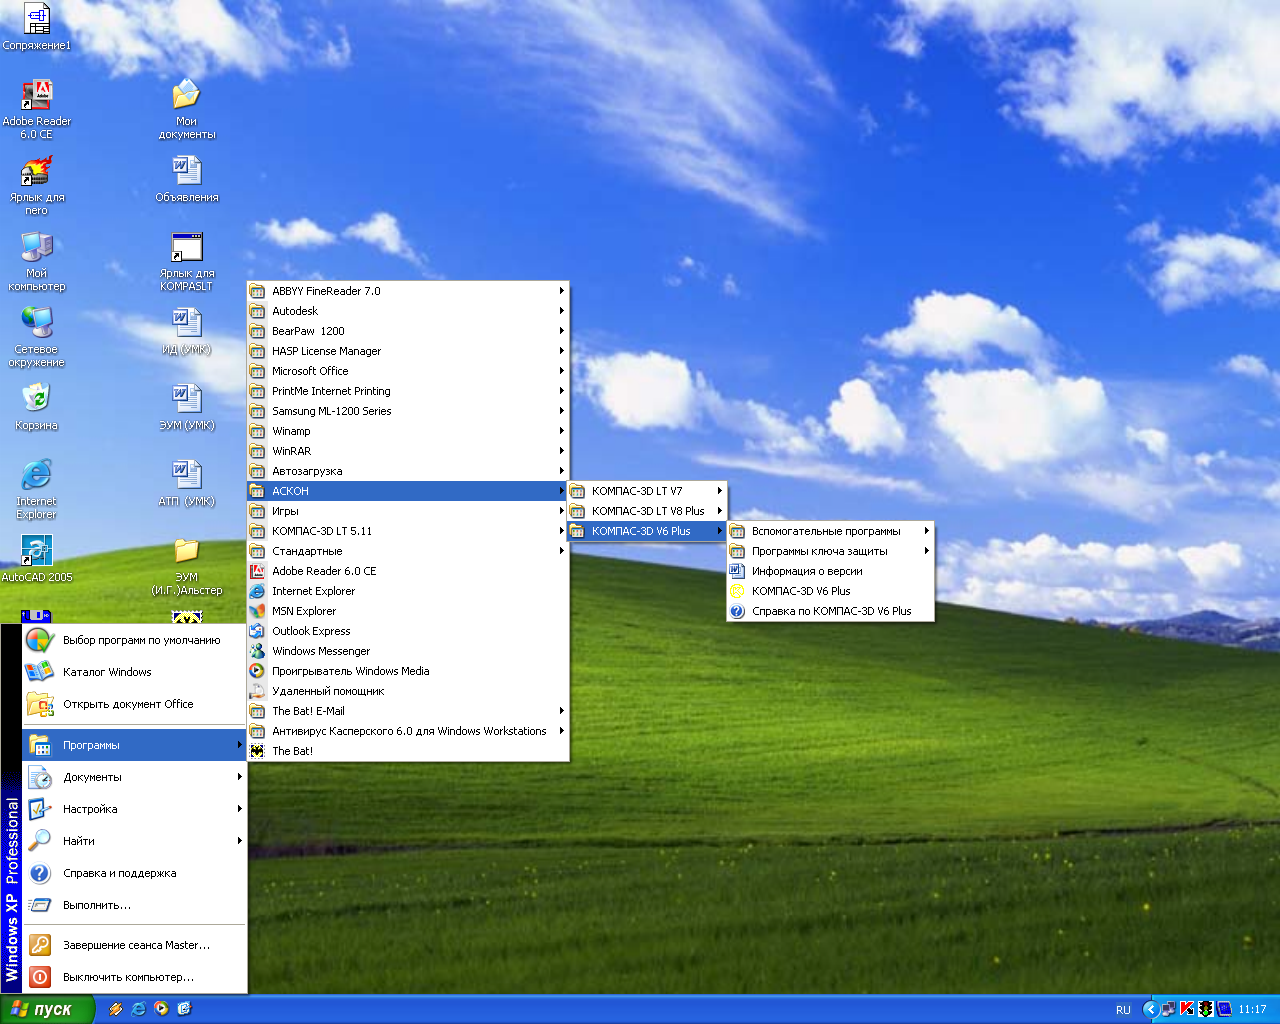1280x1024 pixels.
Task: Launch Outlook Express
Action: 408,631
